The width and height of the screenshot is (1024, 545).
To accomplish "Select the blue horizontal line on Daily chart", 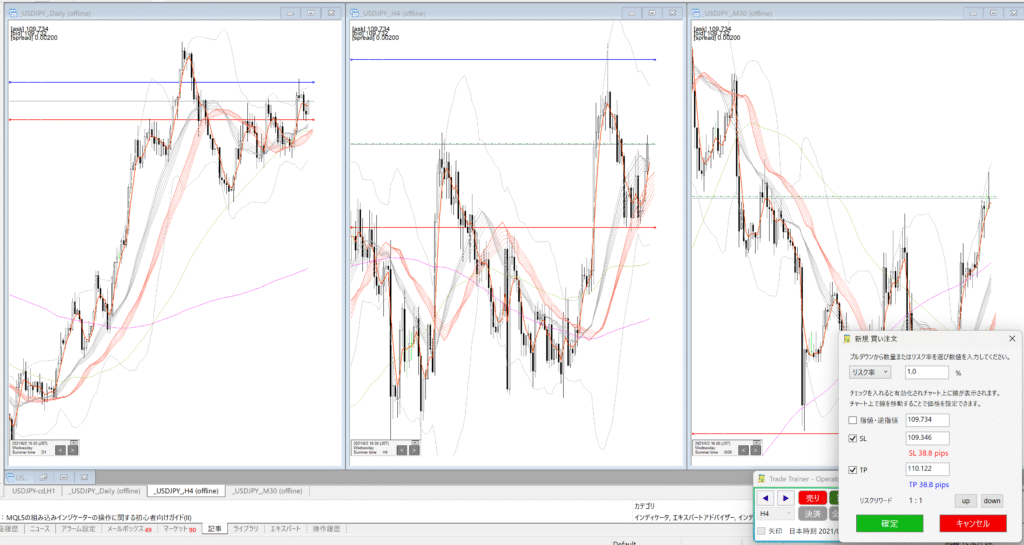I will pyautogui.click(x=161, y=82).
